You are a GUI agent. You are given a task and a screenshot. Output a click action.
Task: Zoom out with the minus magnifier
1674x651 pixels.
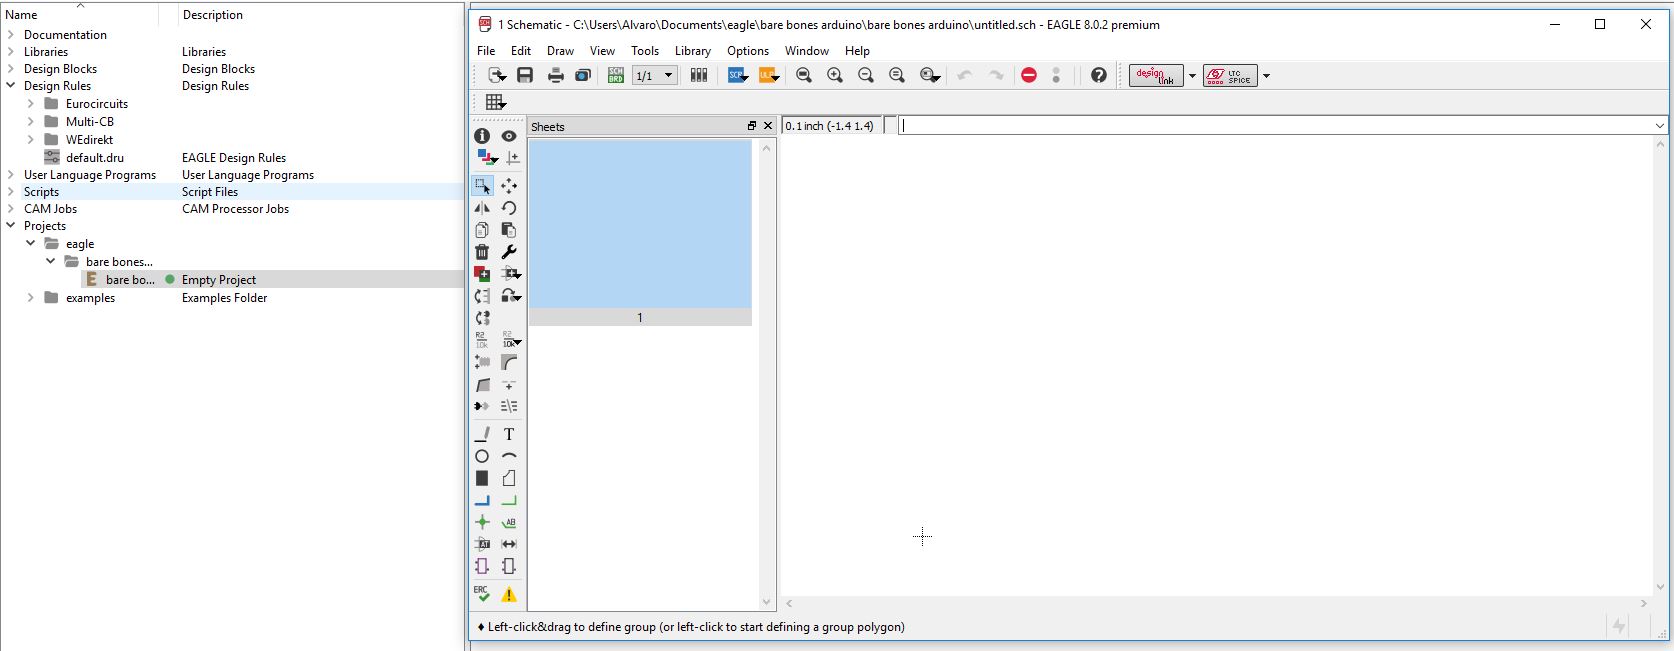866,75
